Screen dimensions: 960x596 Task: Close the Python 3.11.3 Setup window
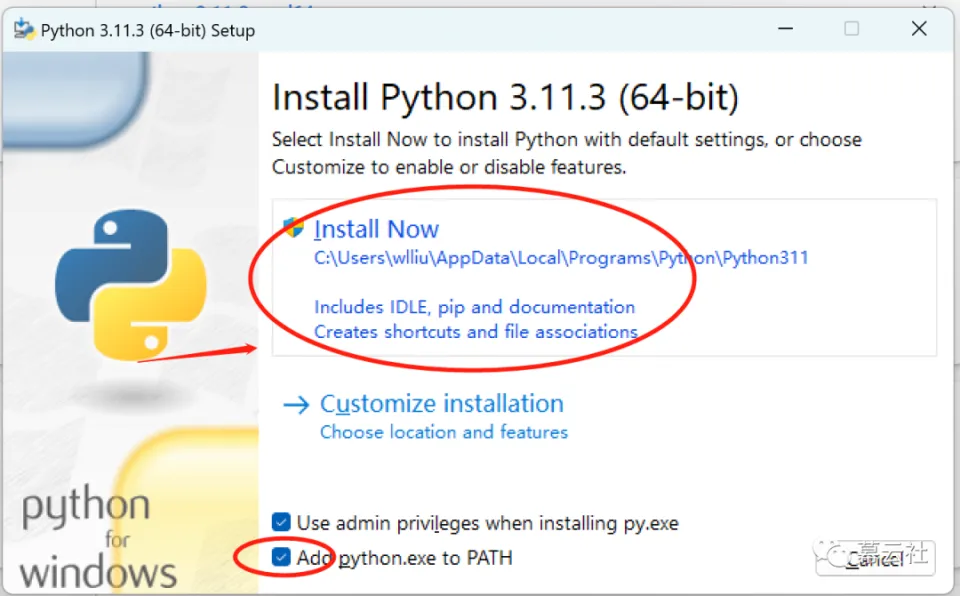[919, 29]
